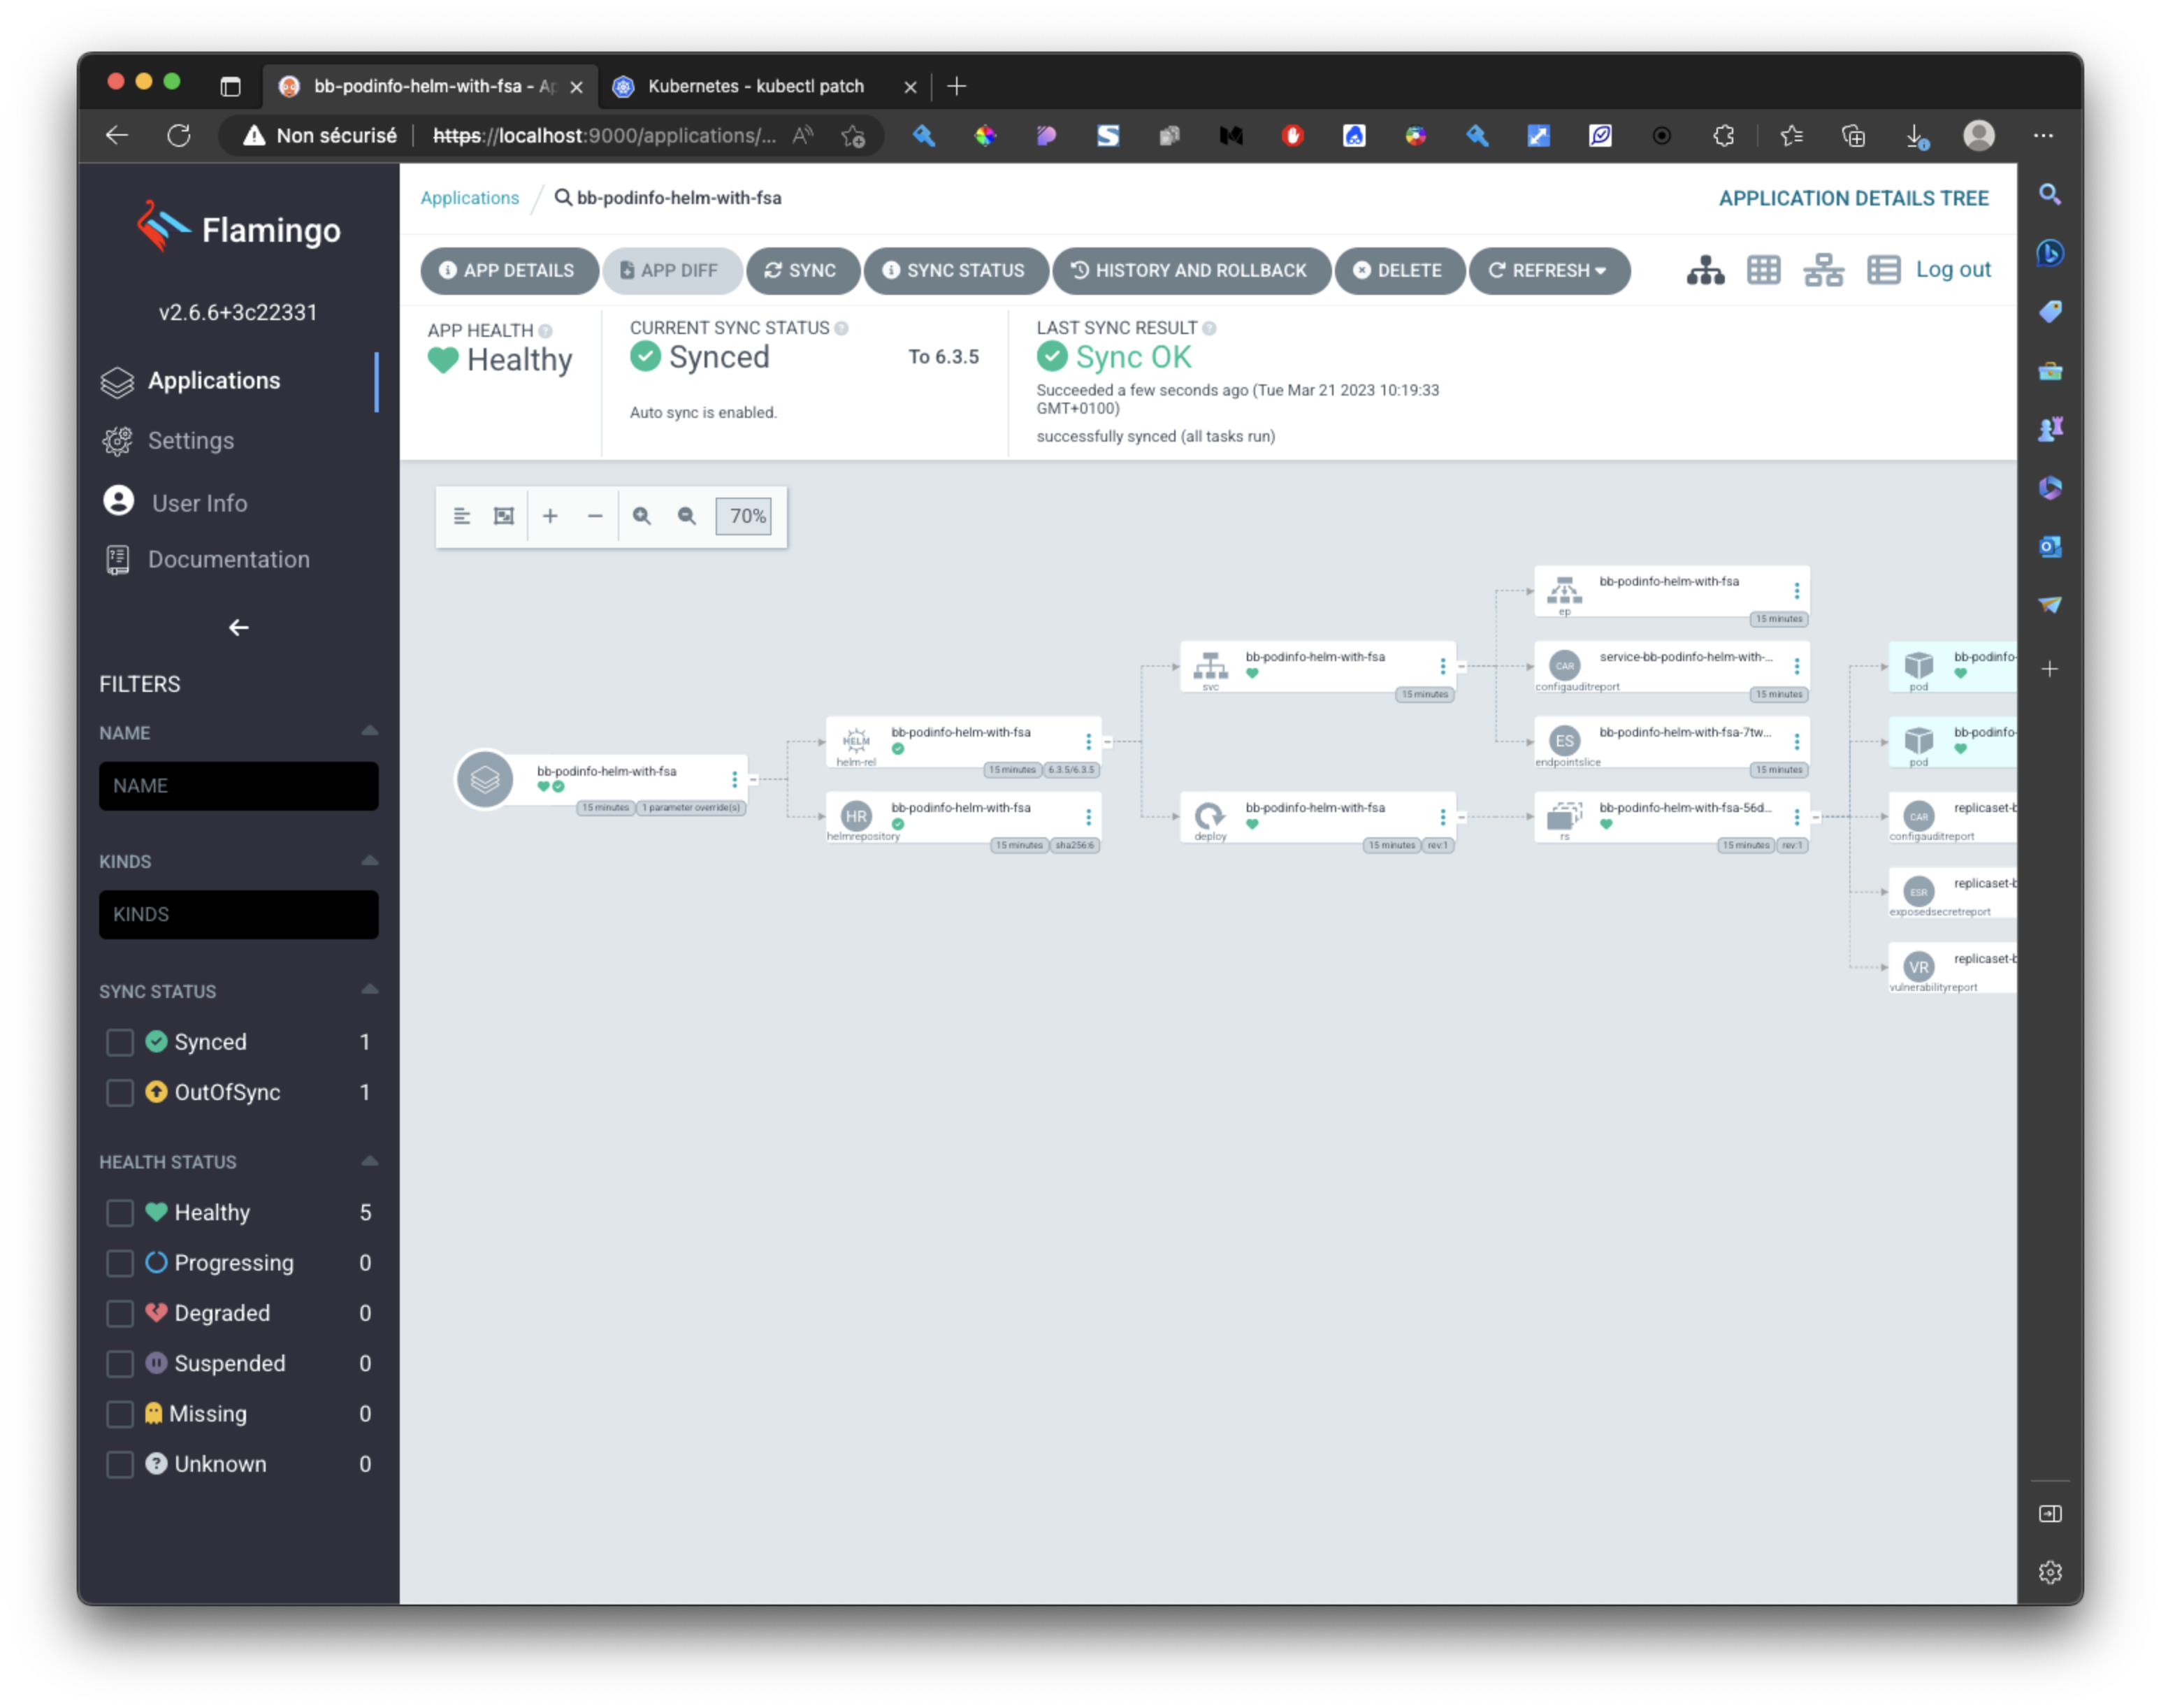Open the App Details panel
Viewport: 2161px width, 1708px height.
point(508,270)
